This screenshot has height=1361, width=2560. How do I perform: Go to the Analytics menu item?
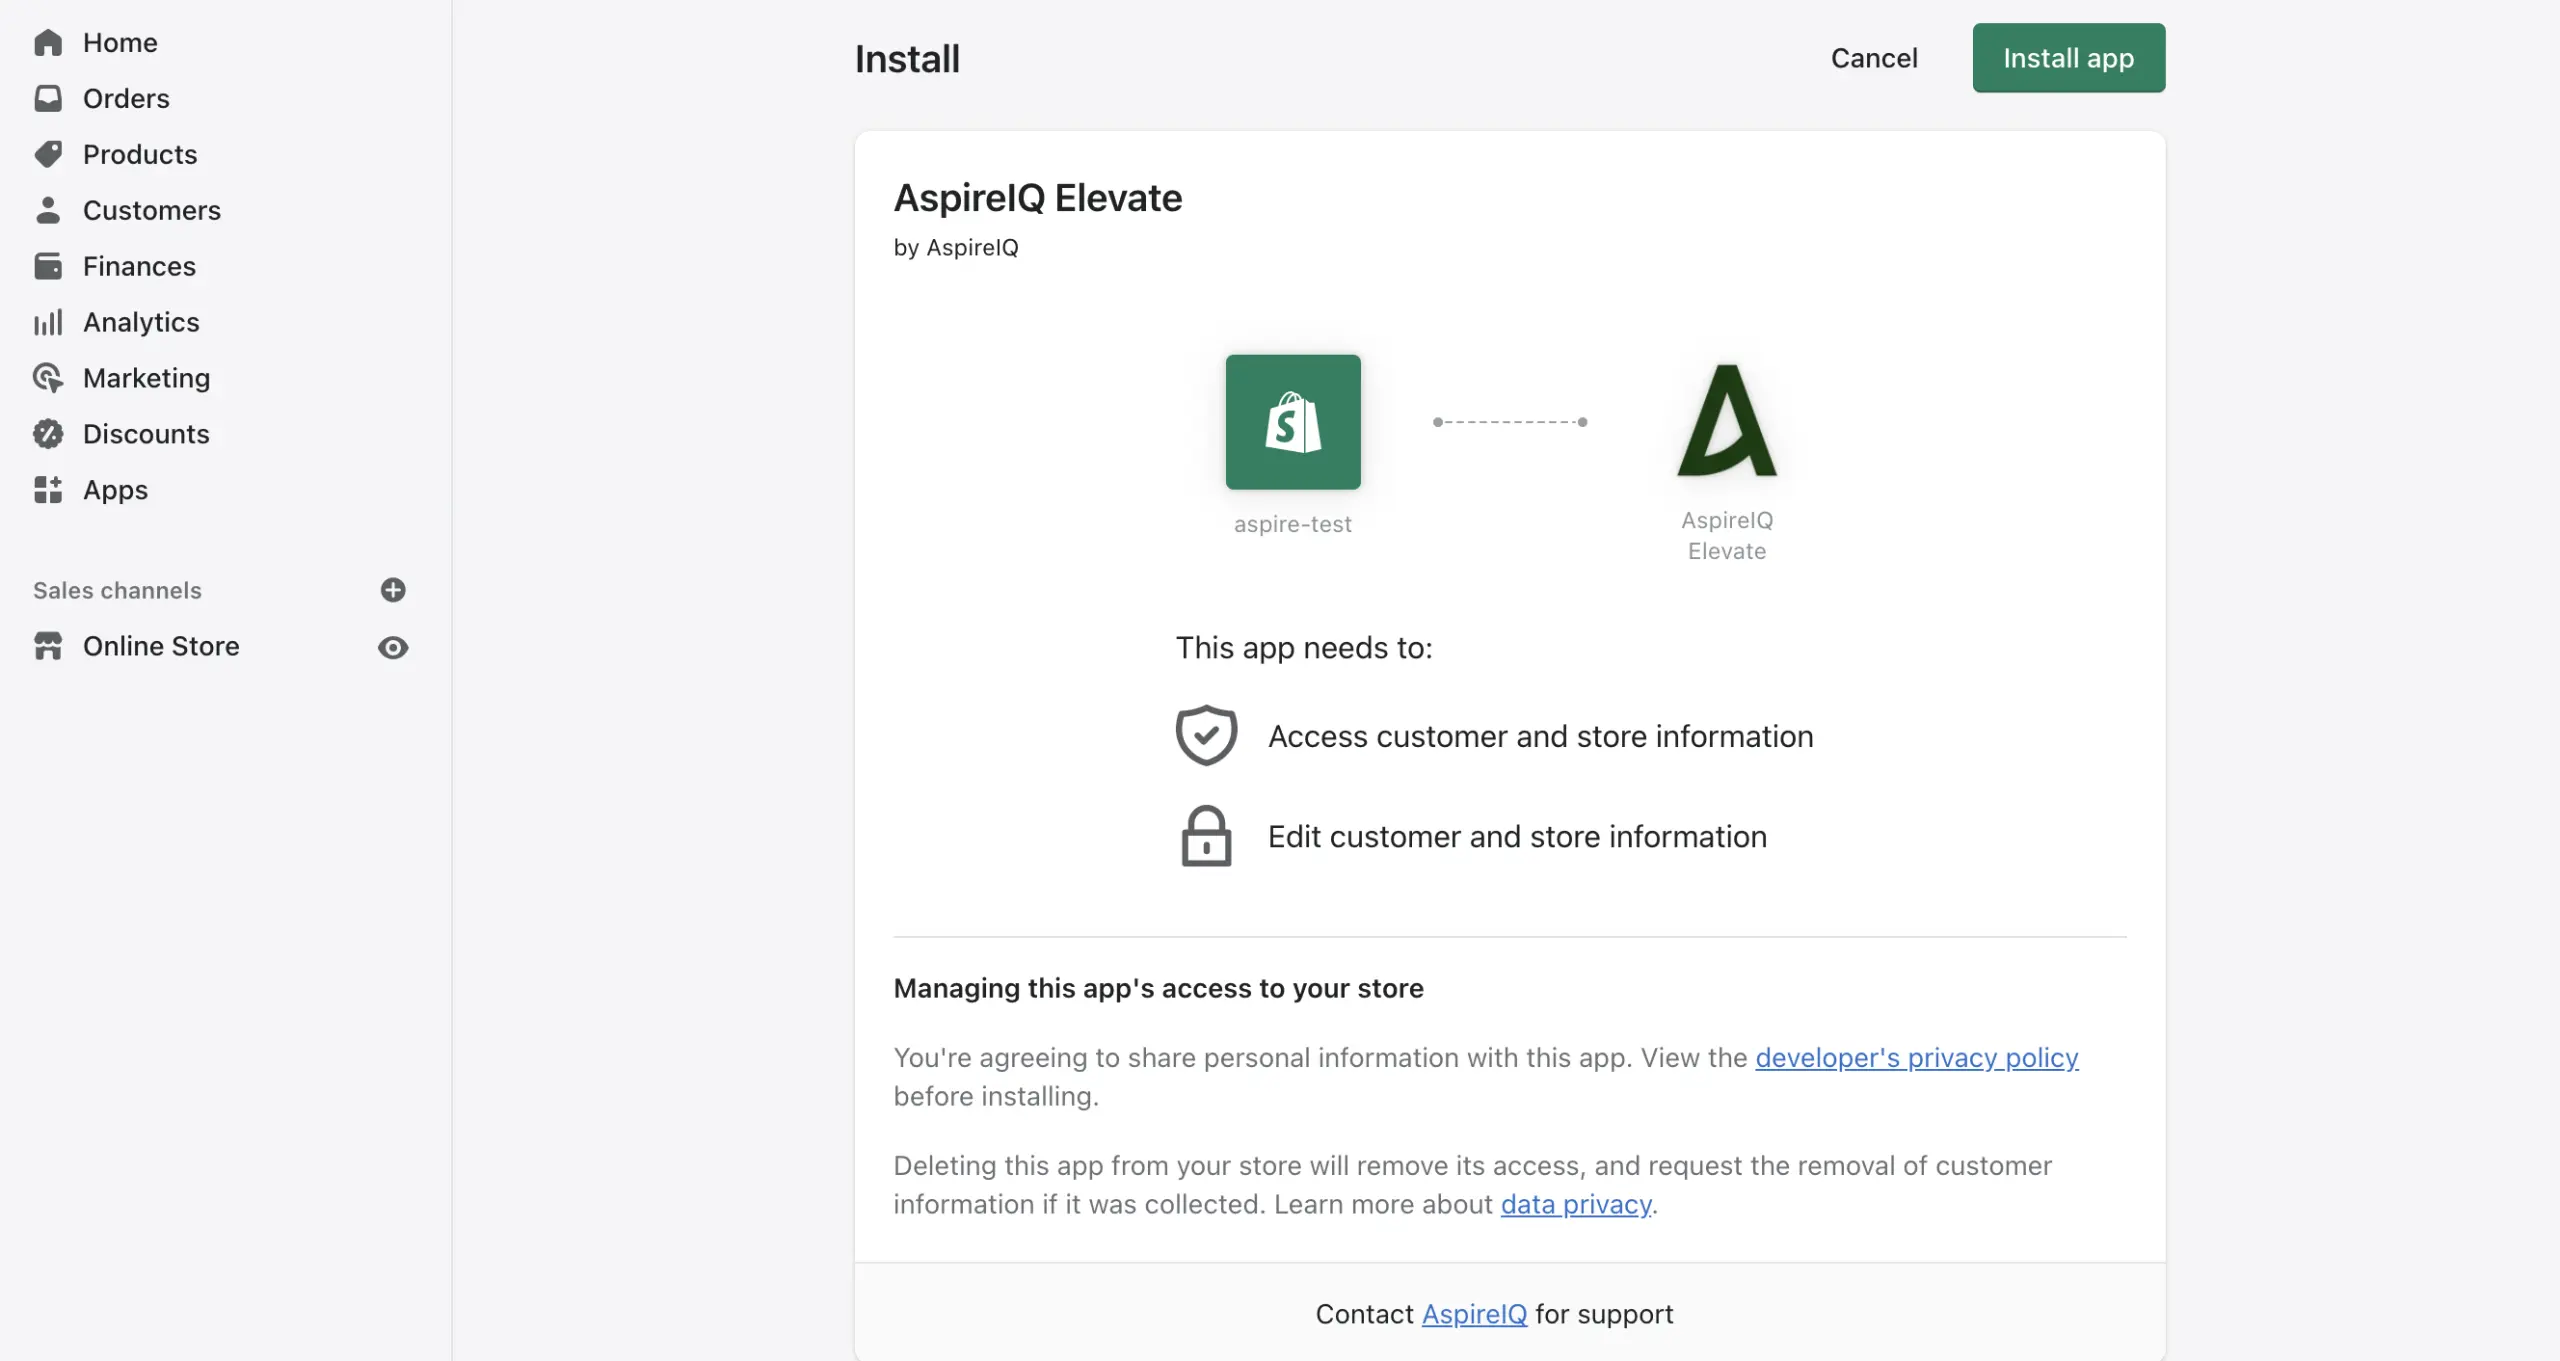click(x=141, y=322)
